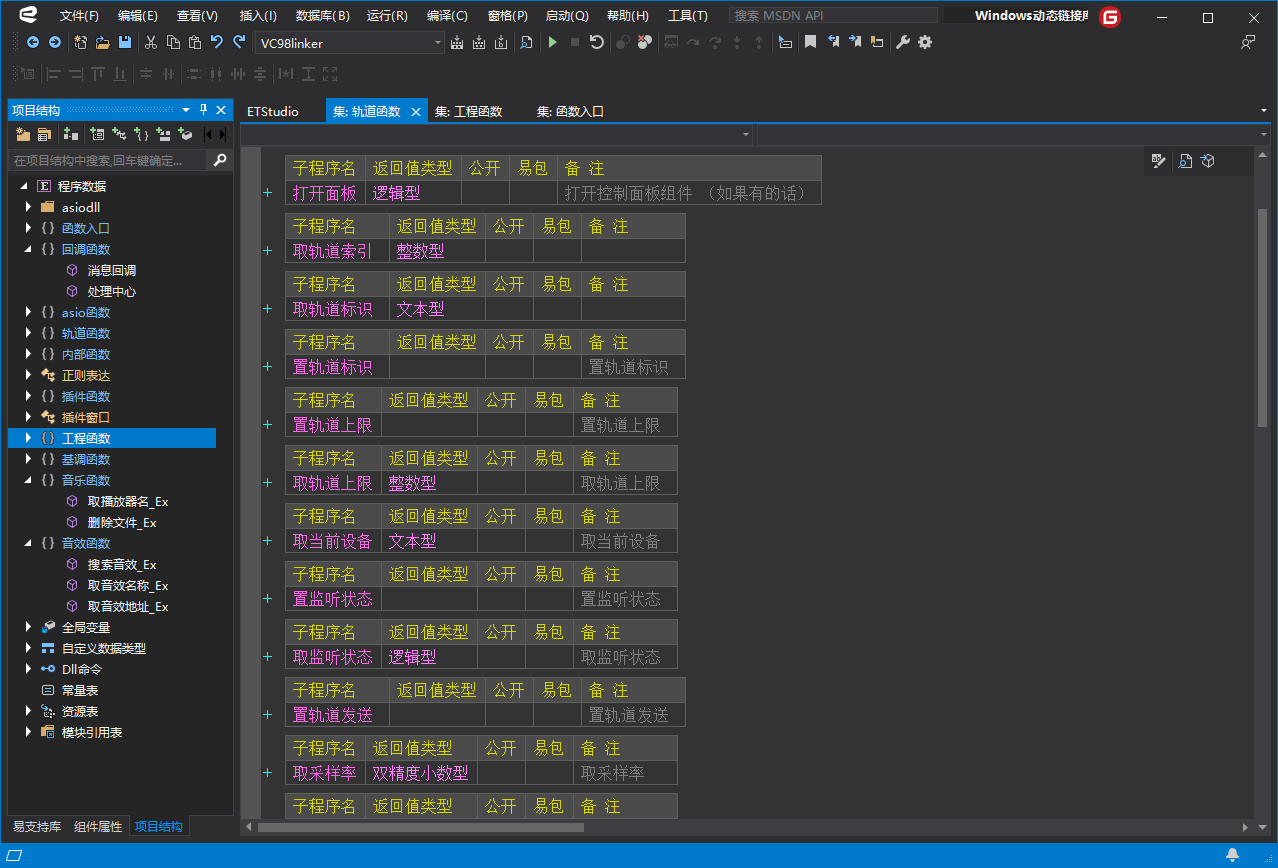The image size is (1278, 868).
Task: Click the editor horizontal scrollbar thumb
Action: (421, 827)
